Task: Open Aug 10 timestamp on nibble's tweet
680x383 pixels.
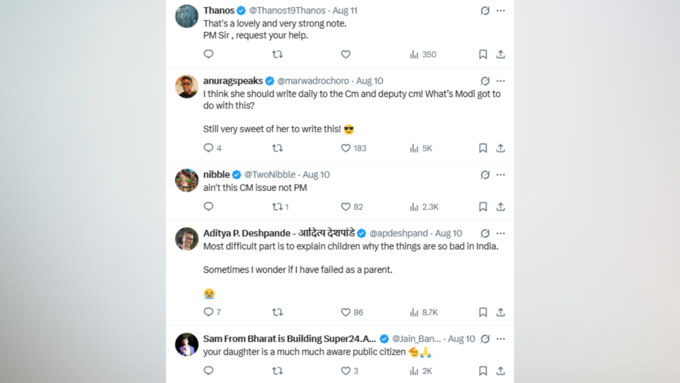Action: click(x=316, y=175)
